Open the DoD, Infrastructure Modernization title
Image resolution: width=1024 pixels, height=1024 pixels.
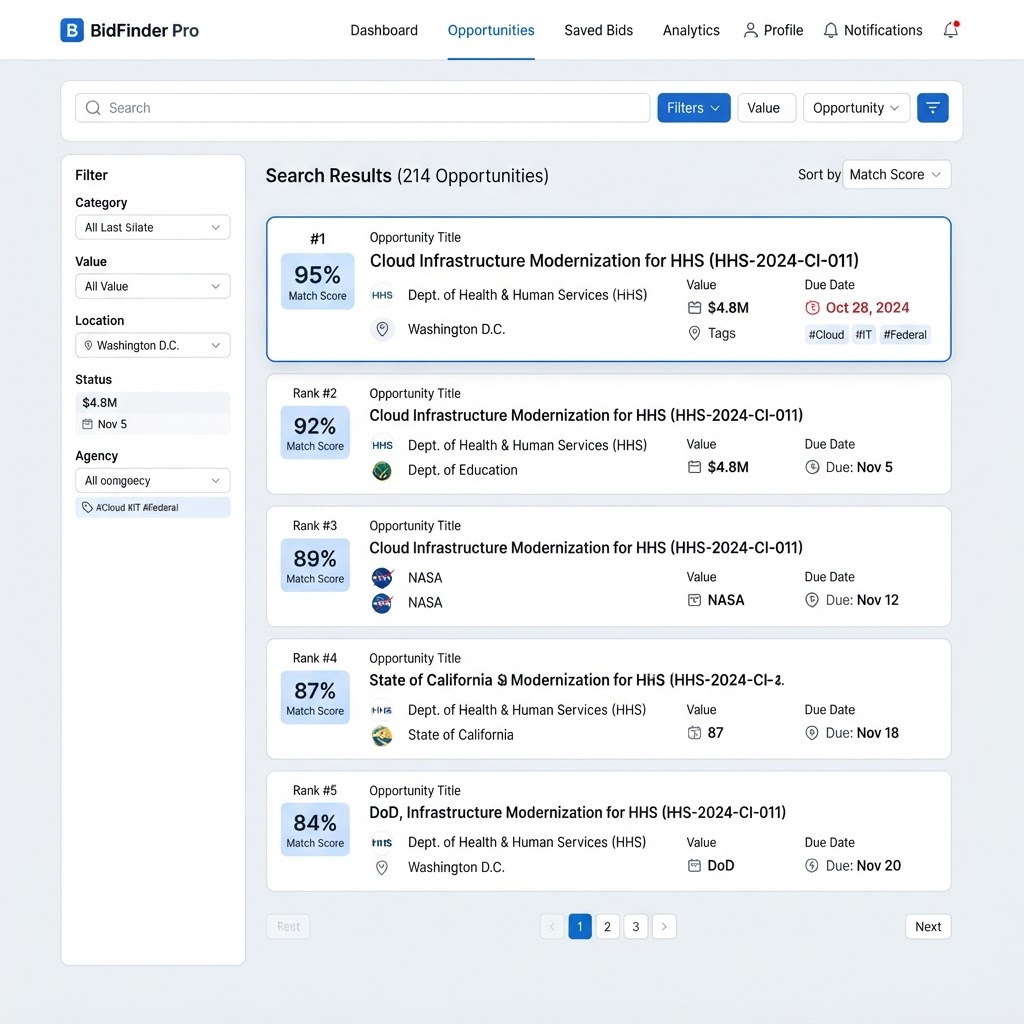[x=577, y=812]
